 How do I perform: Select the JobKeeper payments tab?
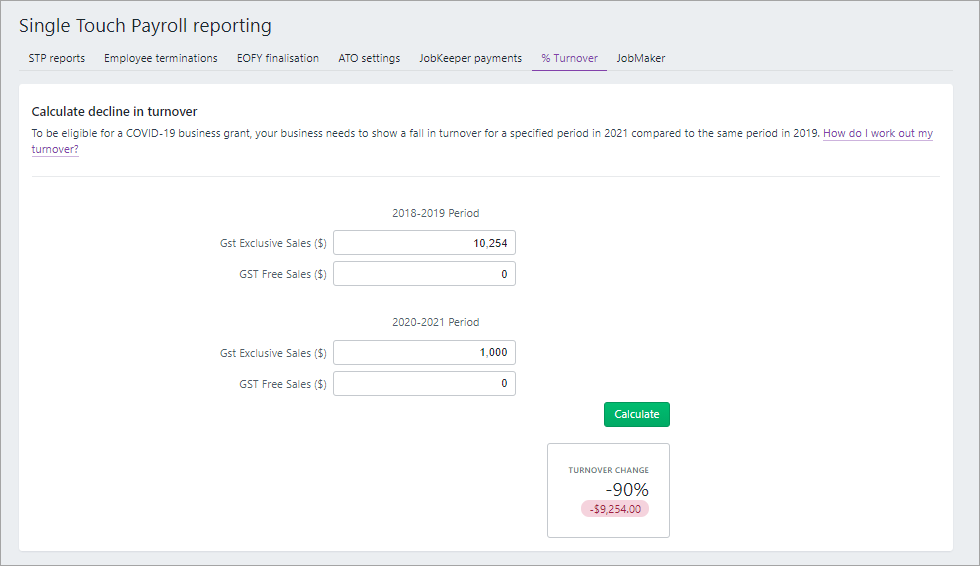point(470,58)
